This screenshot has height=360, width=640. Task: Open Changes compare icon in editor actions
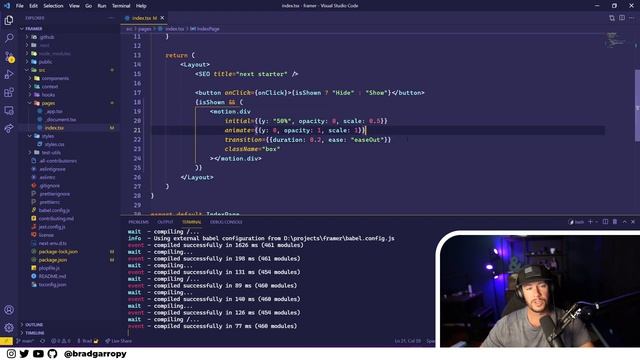pos(611,18)
